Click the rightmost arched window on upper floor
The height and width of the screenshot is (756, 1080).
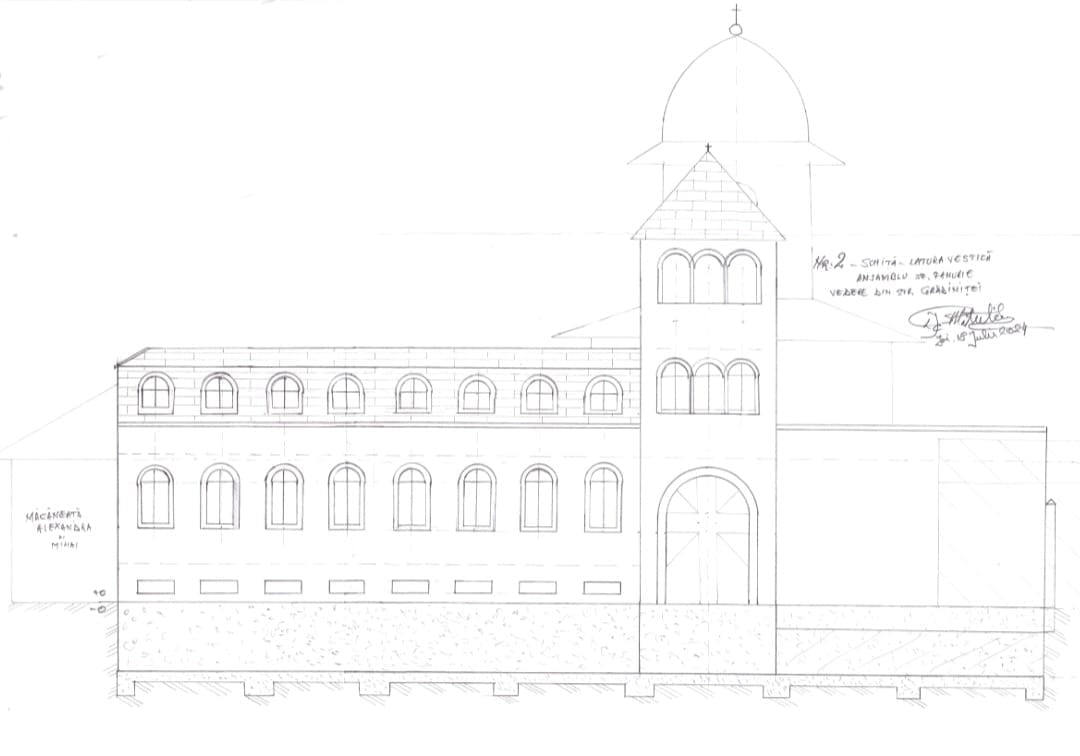603,395
